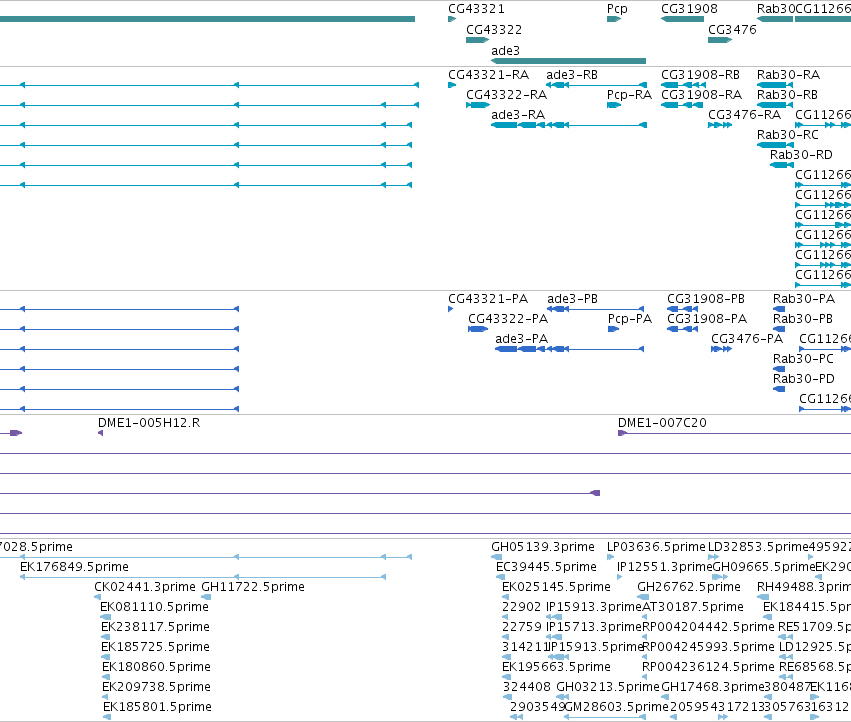
Task: Click the CG31908-RB transcript label
Action: coord(700,74)
